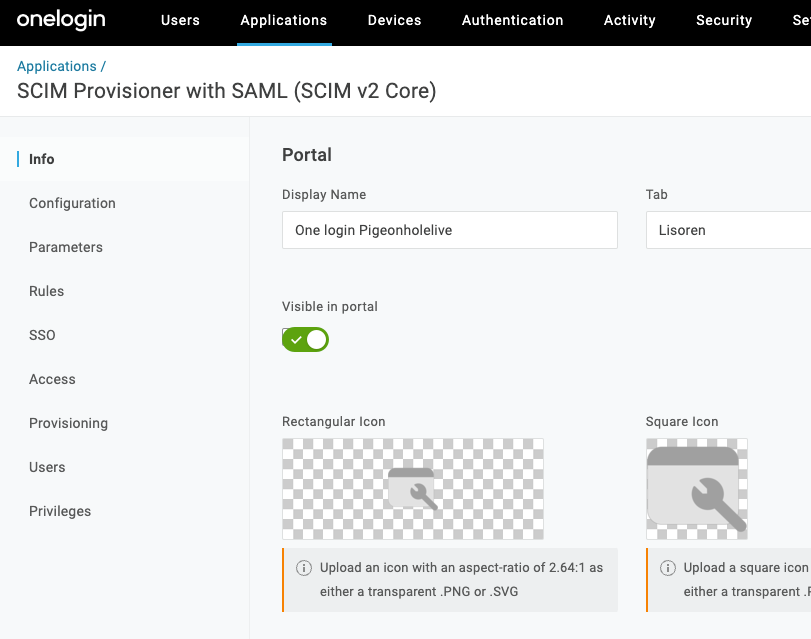Open the Authentication navigation menu

(x=513, y=20)
